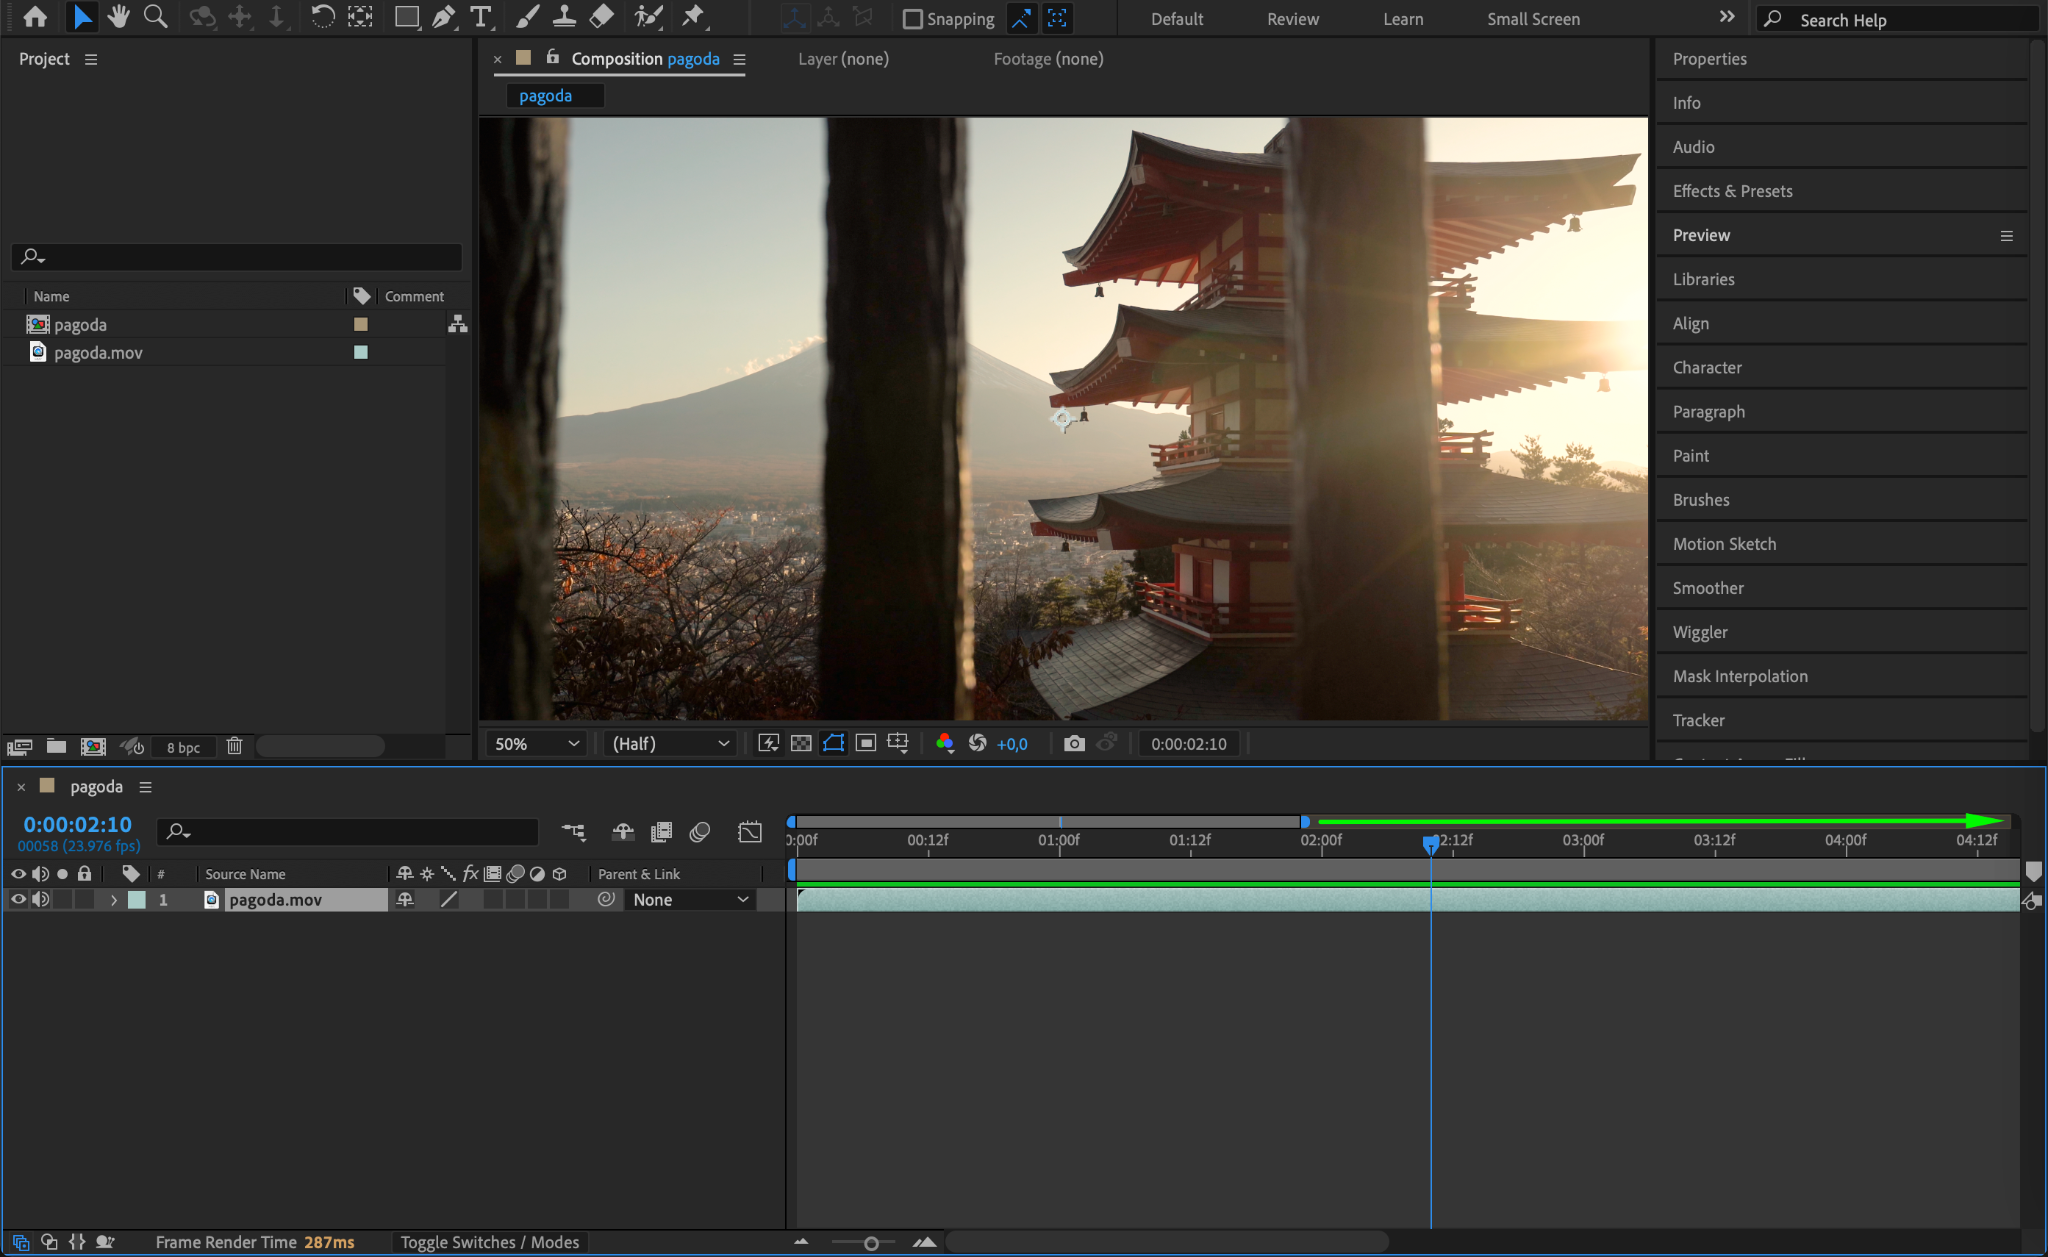Select the Hand tool
The image size is (2048, 1257).
tap(118, 17)
